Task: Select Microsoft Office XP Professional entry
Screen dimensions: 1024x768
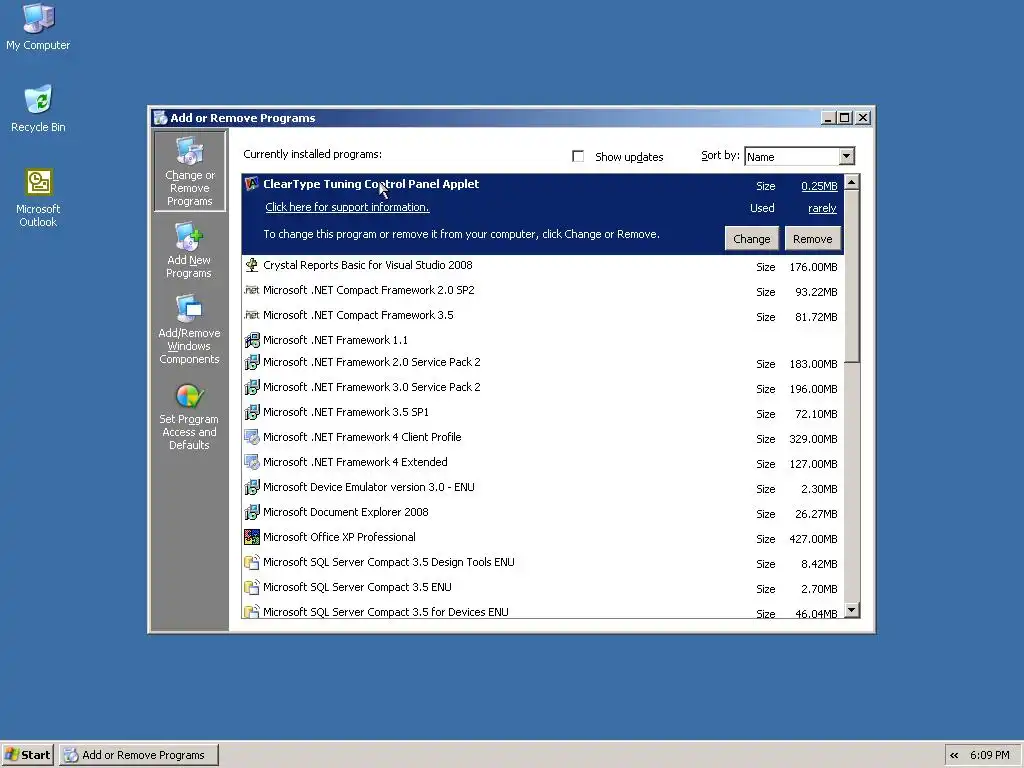Action: (542, 537)
